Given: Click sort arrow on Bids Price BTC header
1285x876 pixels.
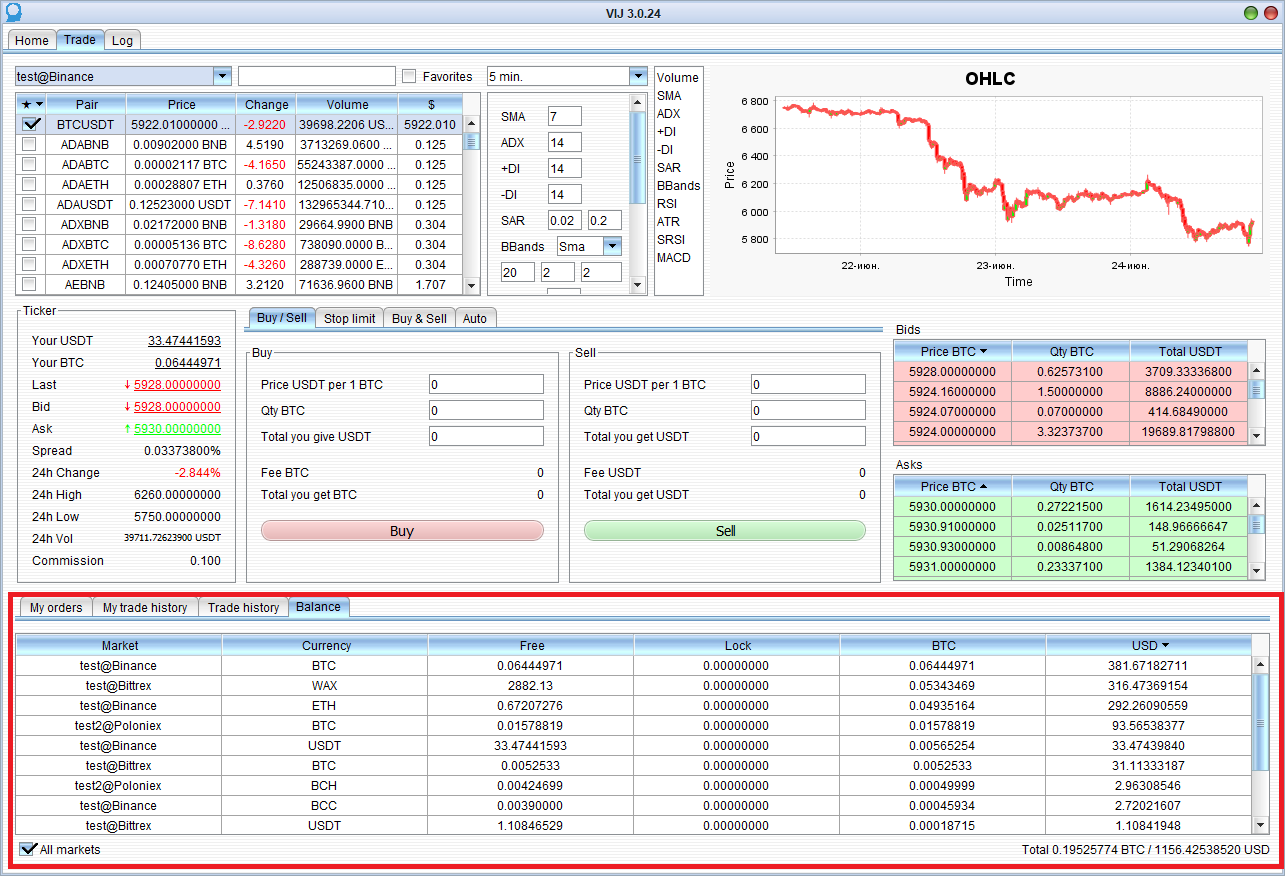Looking at the screenshot, I should [983, 351].
